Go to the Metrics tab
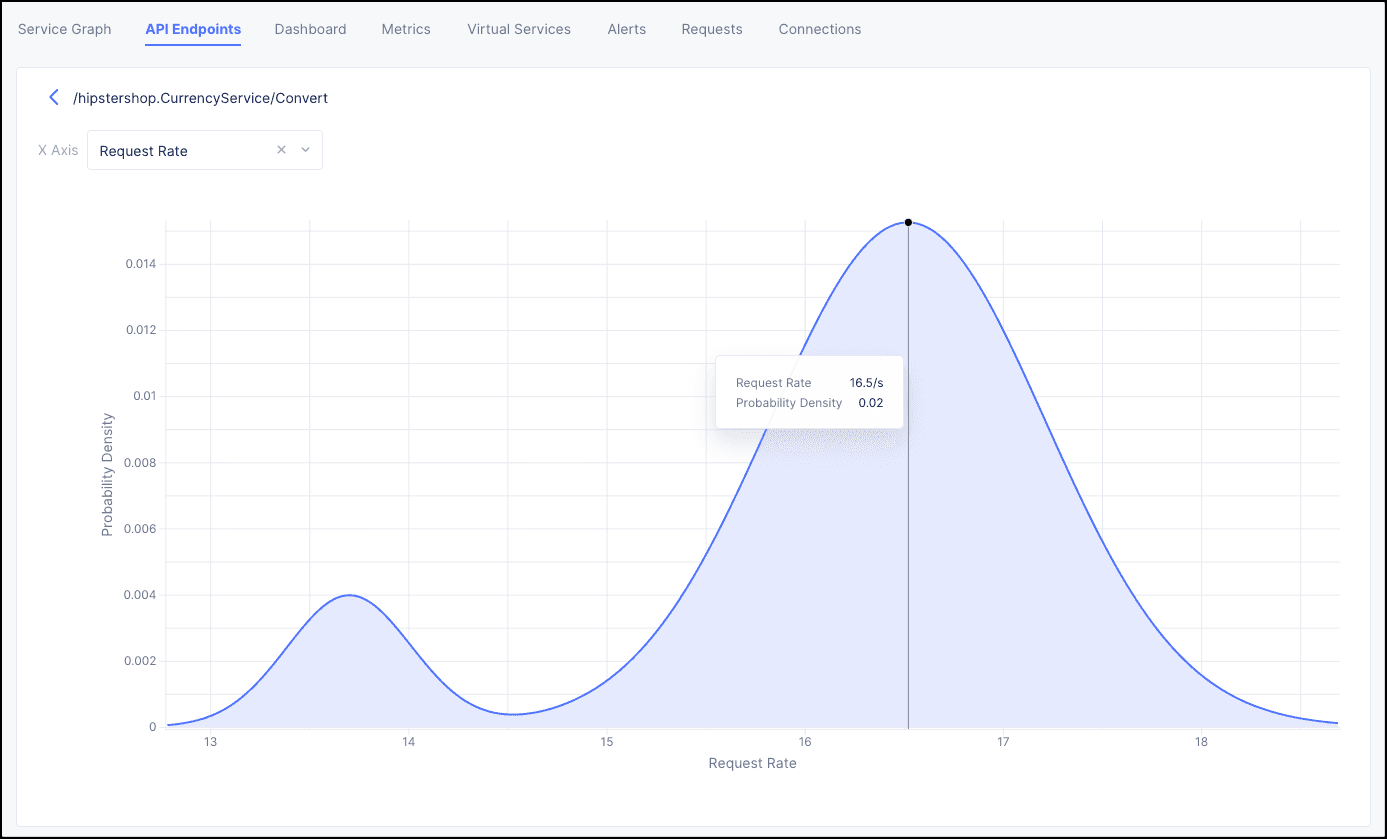The width and height of the screenshot is (1387, 839). [406, 29]
